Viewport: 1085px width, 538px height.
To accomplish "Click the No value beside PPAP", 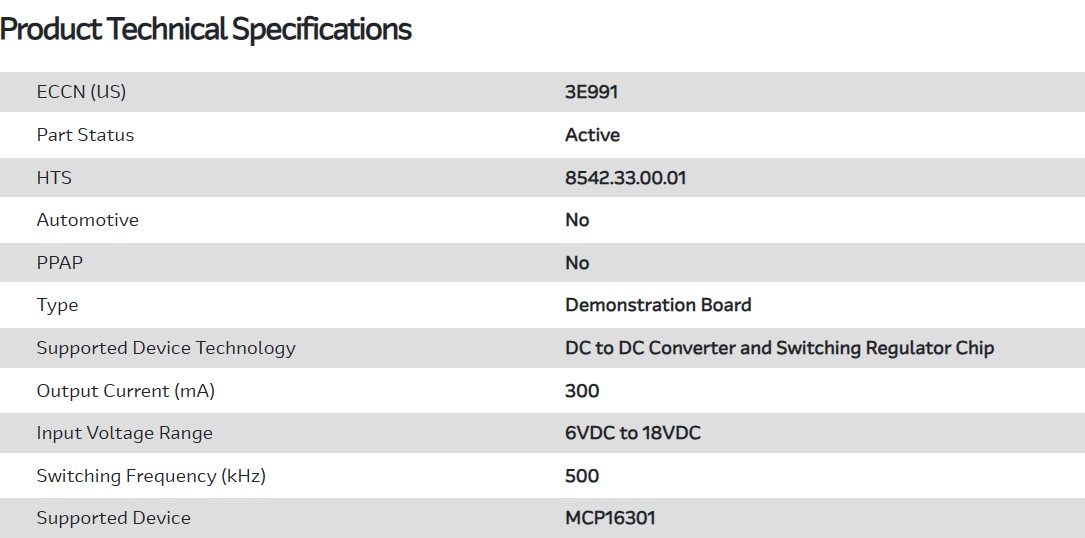I will [x=577, y=263].
